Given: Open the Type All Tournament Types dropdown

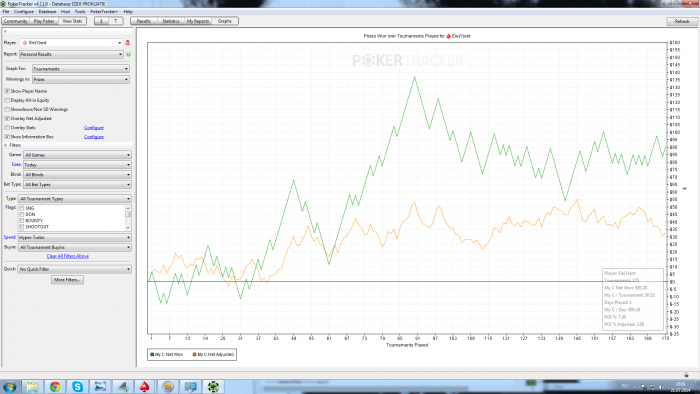Looking at the screenshot, I should pos(75,199).
